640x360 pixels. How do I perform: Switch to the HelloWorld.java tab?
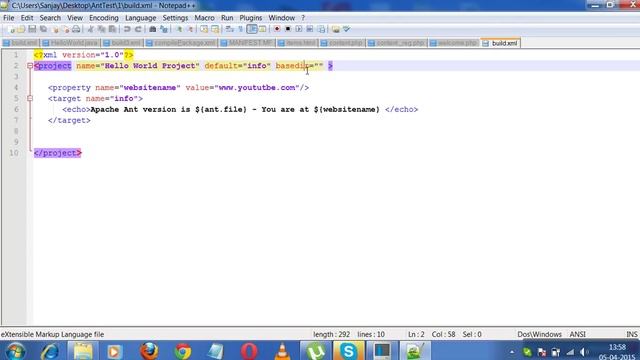click(x=71, y=43)
